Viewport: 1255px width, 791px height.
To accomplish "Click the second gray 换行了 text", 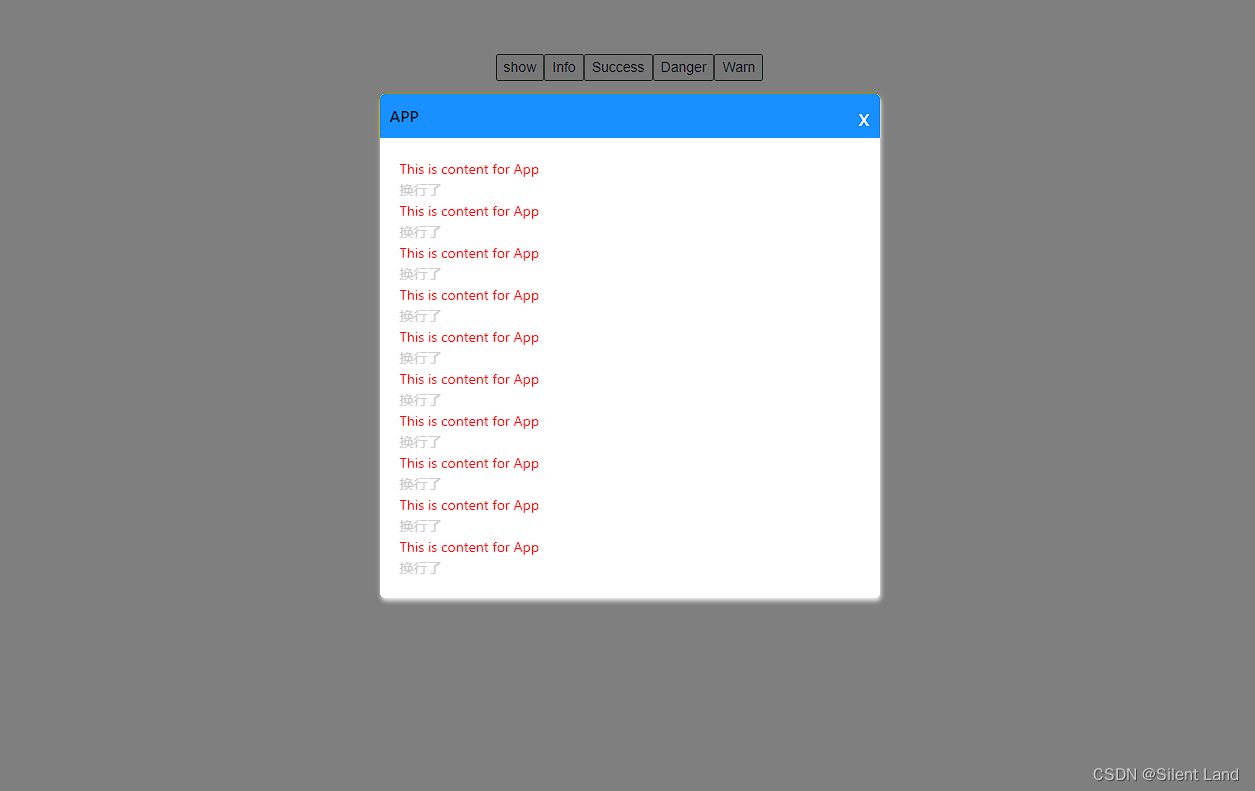I will pyautogui.click(x=421, y=232).
